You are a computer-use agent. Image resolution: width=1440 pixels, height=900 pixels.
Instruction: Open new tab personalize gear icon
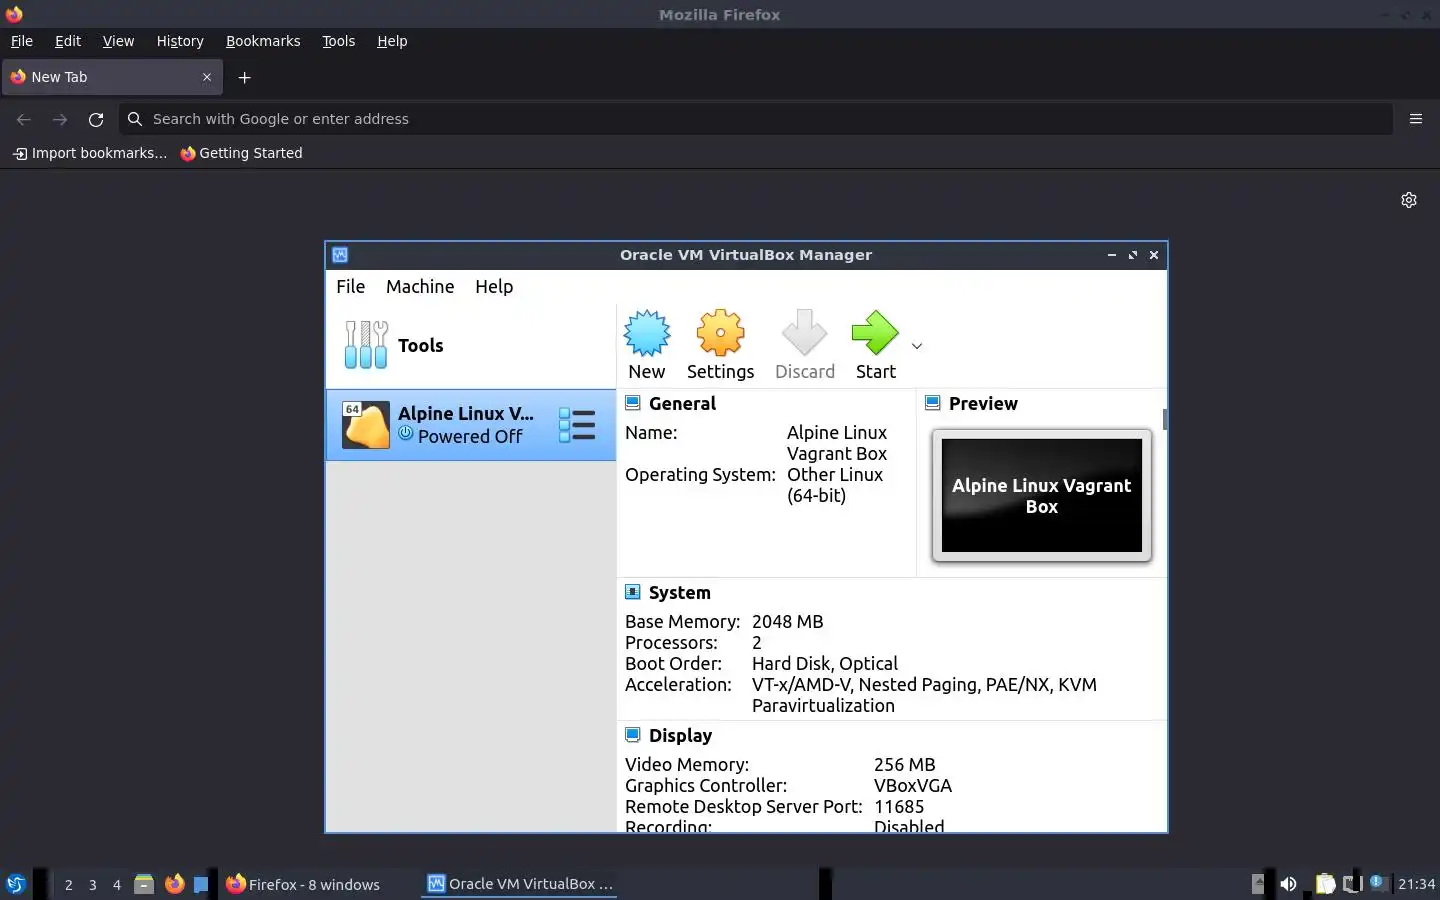(x=1409, y=200)
